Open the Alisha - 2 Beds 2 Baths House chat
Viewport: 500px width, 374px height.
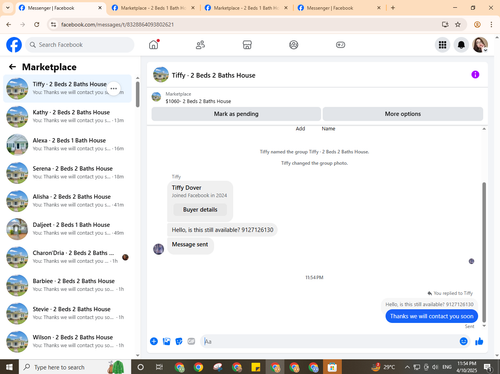pyautogui.click(x=68, y=201)
